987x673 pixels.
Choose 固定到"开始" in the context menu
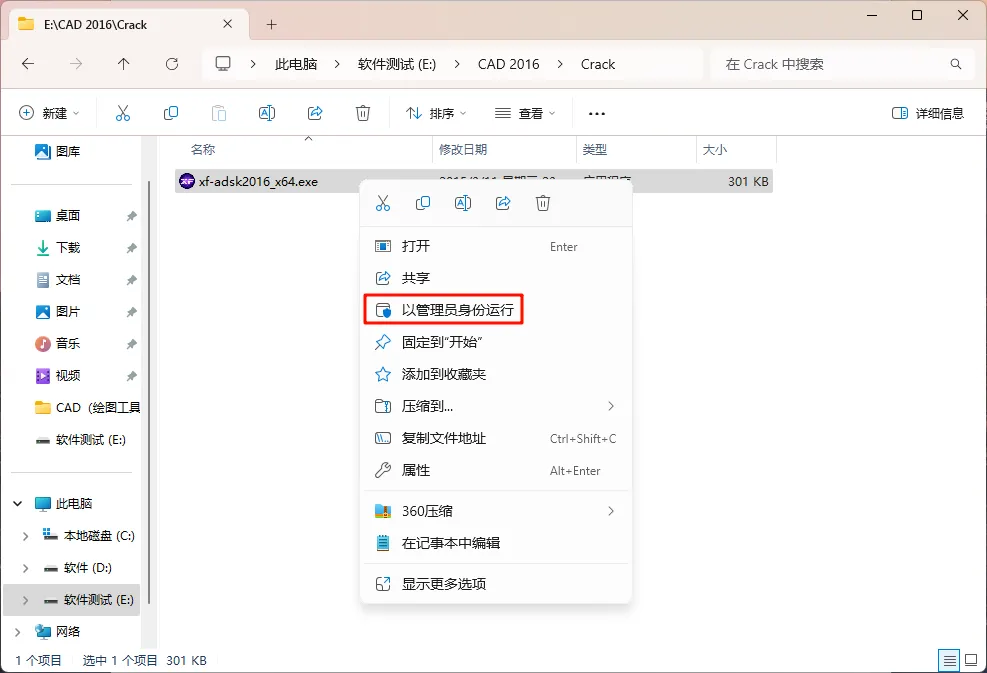click(x=496, y=342)
